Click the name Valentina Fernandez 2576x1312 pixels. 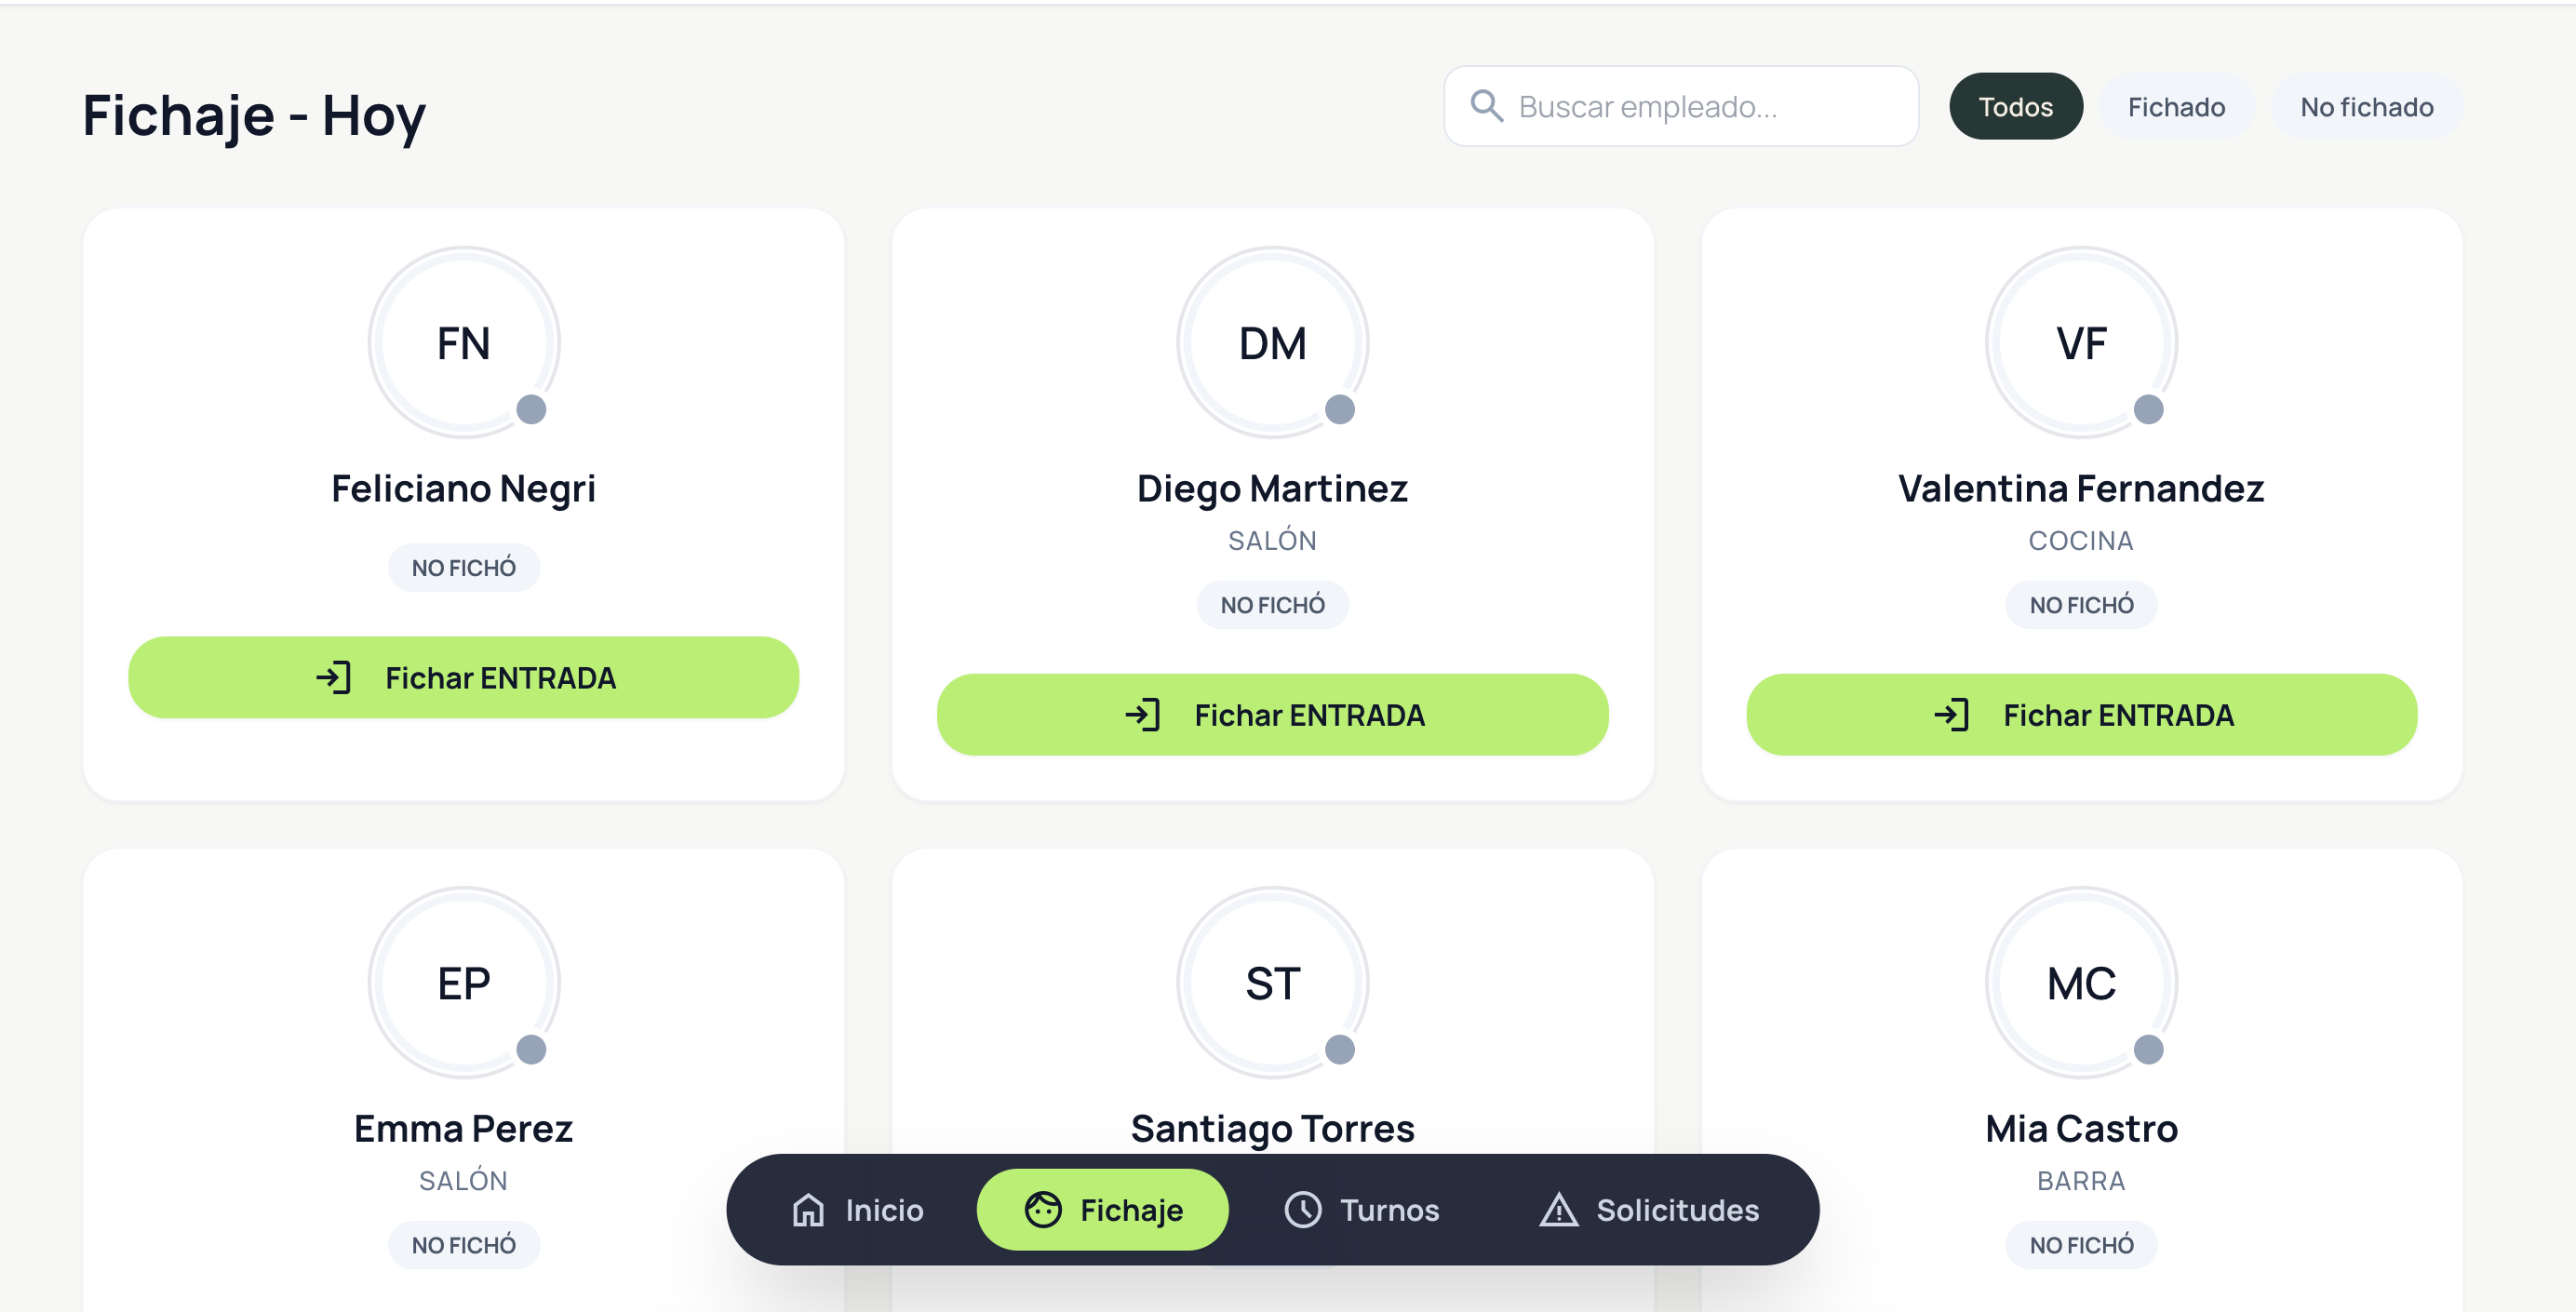click(x=2081, y=489)
